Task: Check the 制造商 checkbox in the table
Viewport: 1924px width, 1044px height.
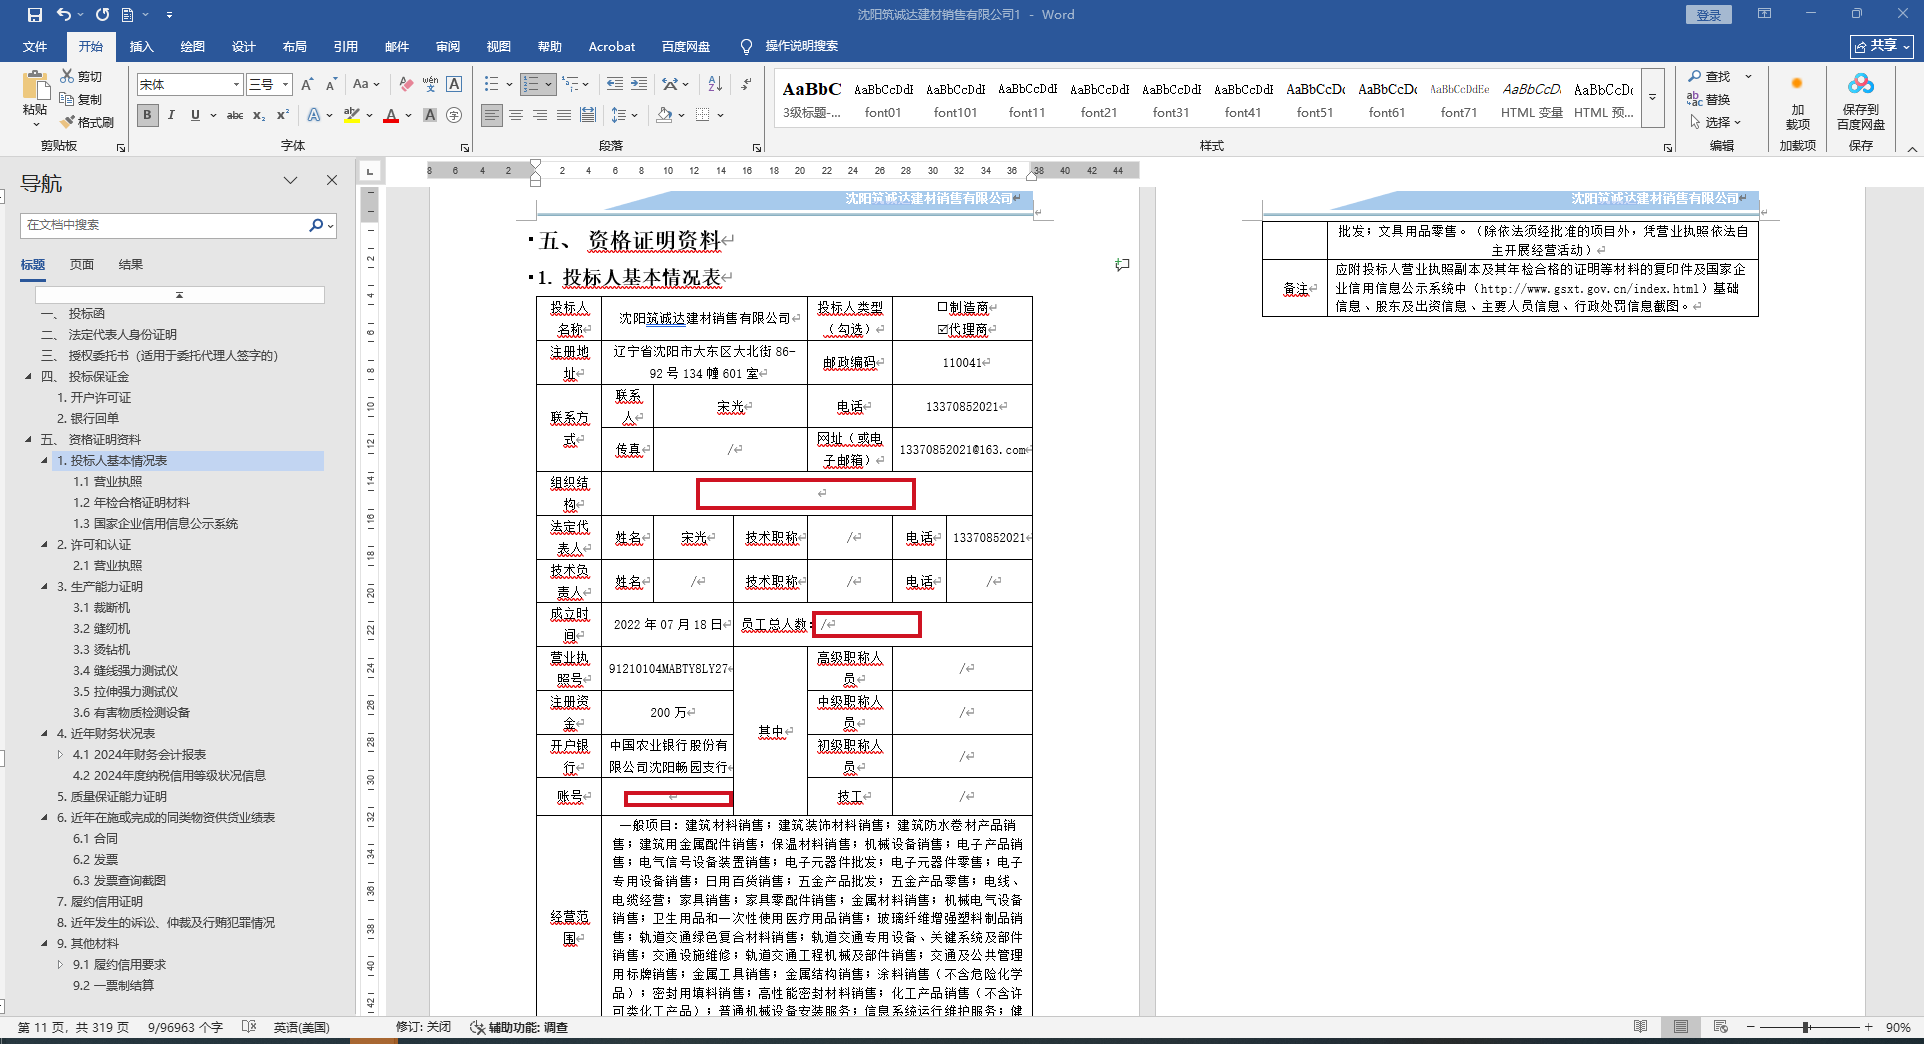Action: click(942, 308)
